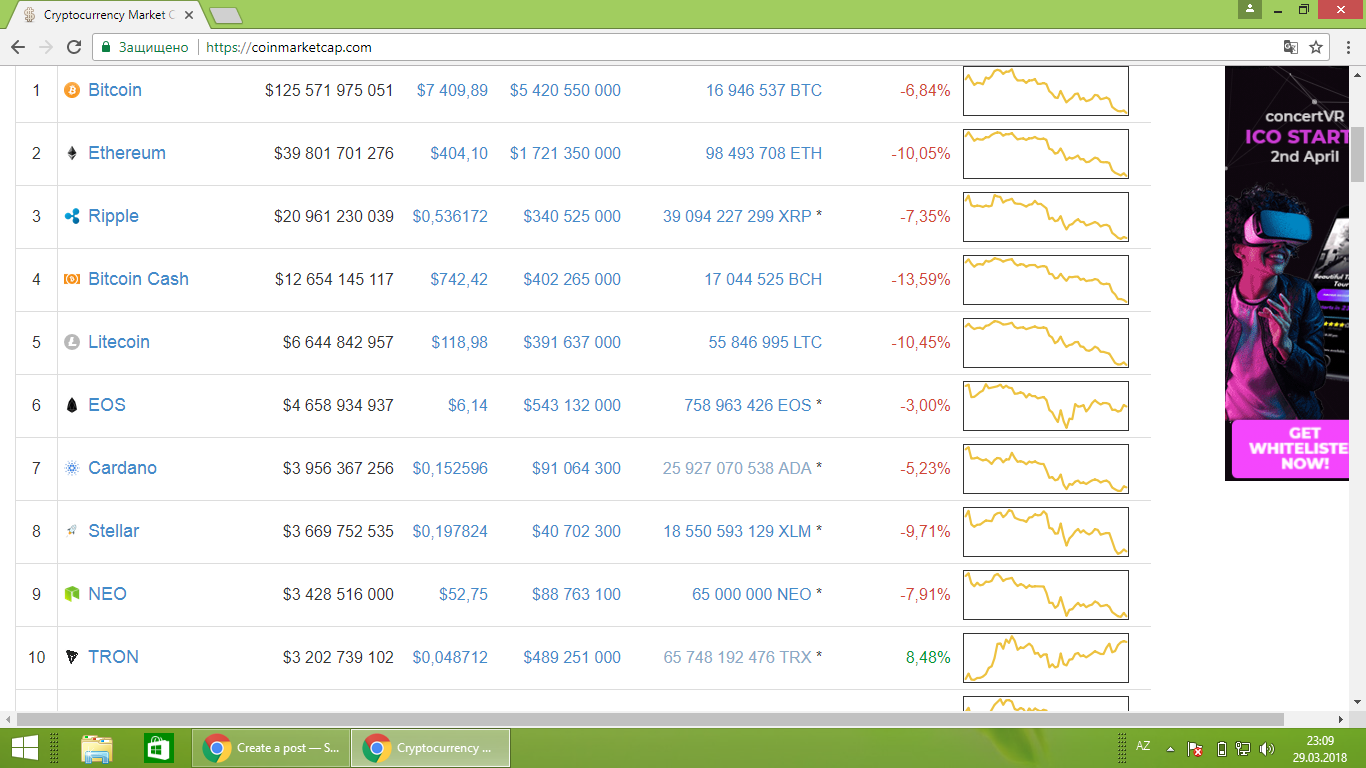Click TRON change value 8,48%
Screen dimensions: 1366x768
[x=928, y=657]
